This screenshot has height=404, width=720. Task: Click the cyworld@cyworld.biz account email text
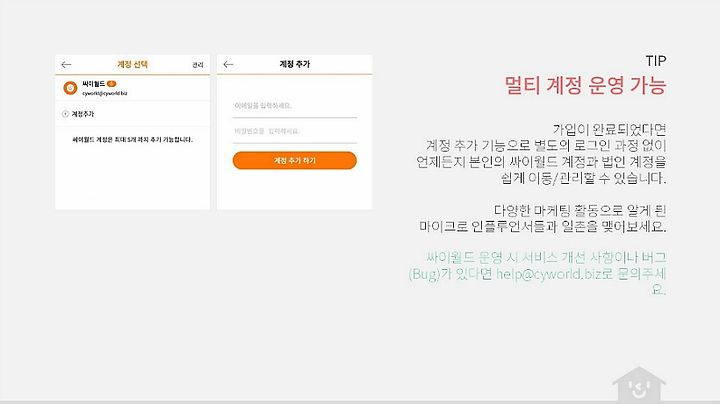point(105,93)
